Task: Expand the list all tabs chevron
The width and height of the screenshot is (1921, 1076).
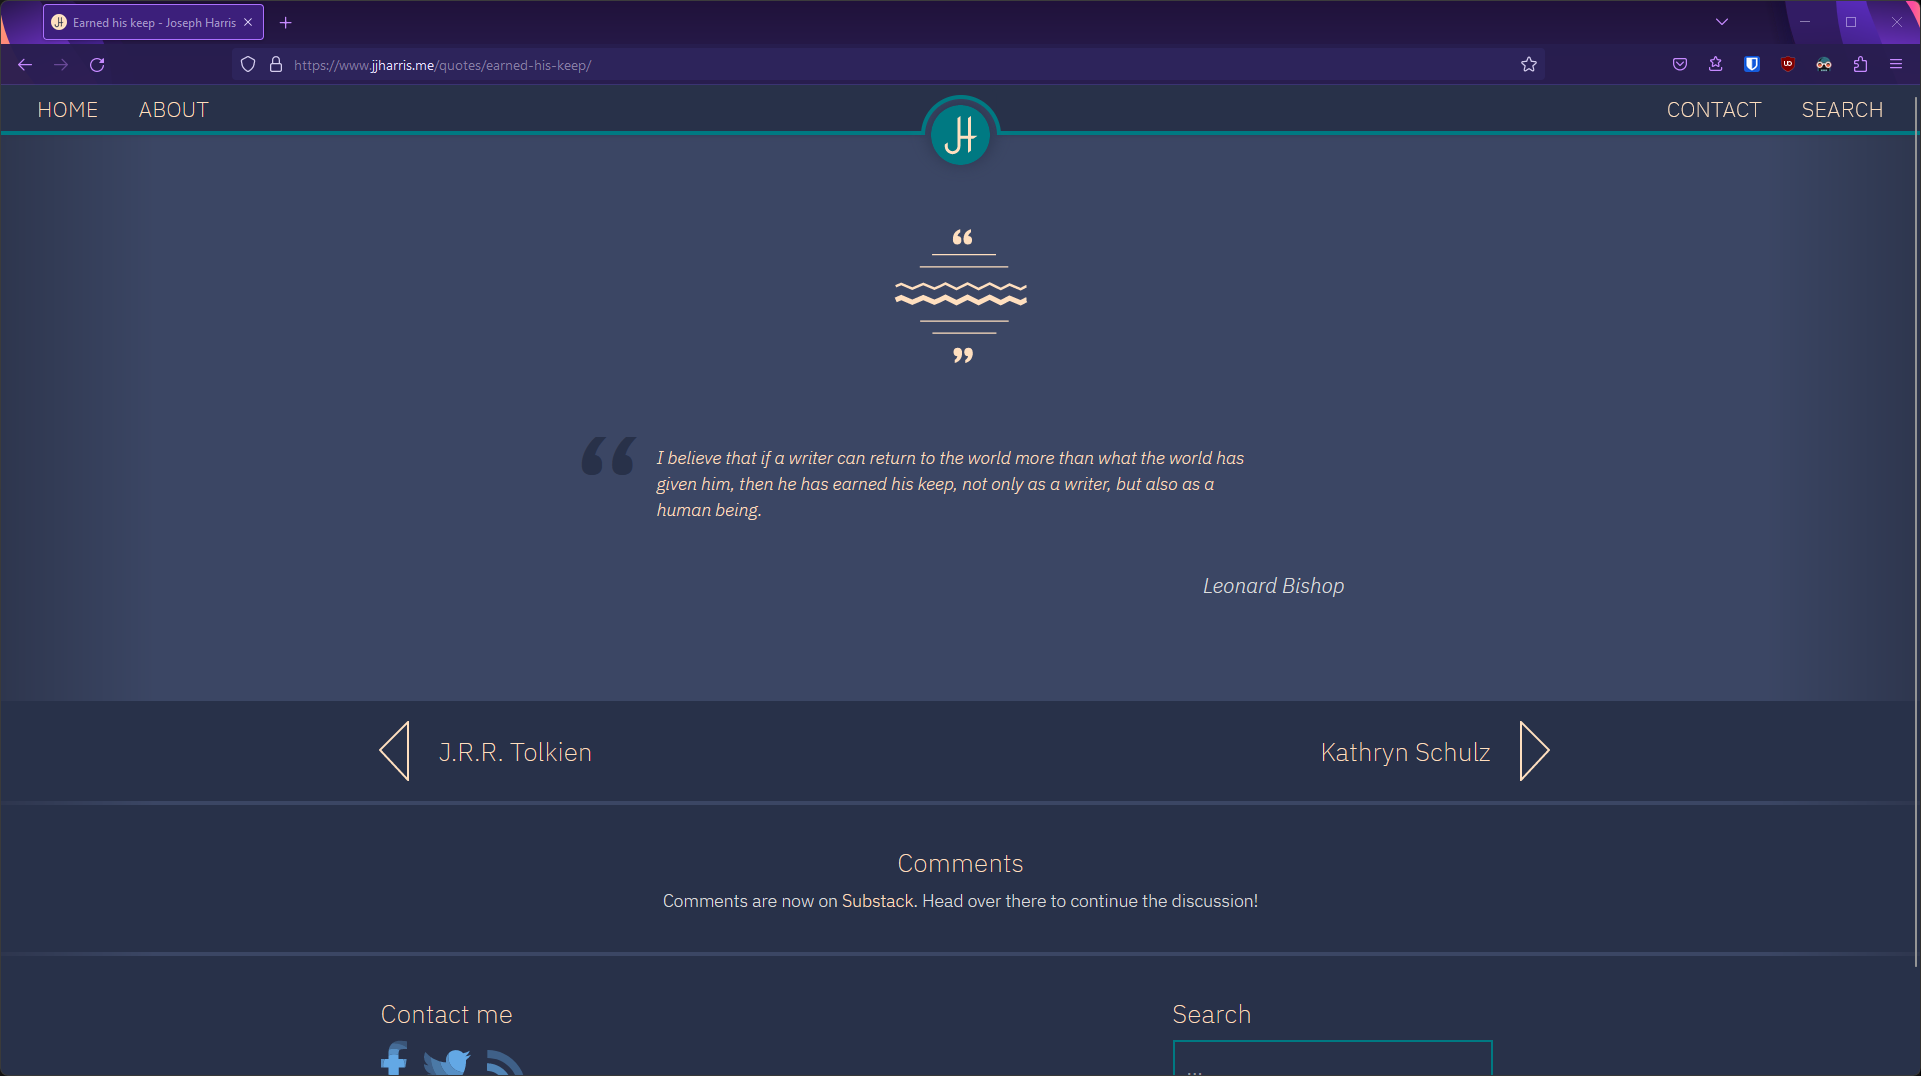Action: [1722, 22]
